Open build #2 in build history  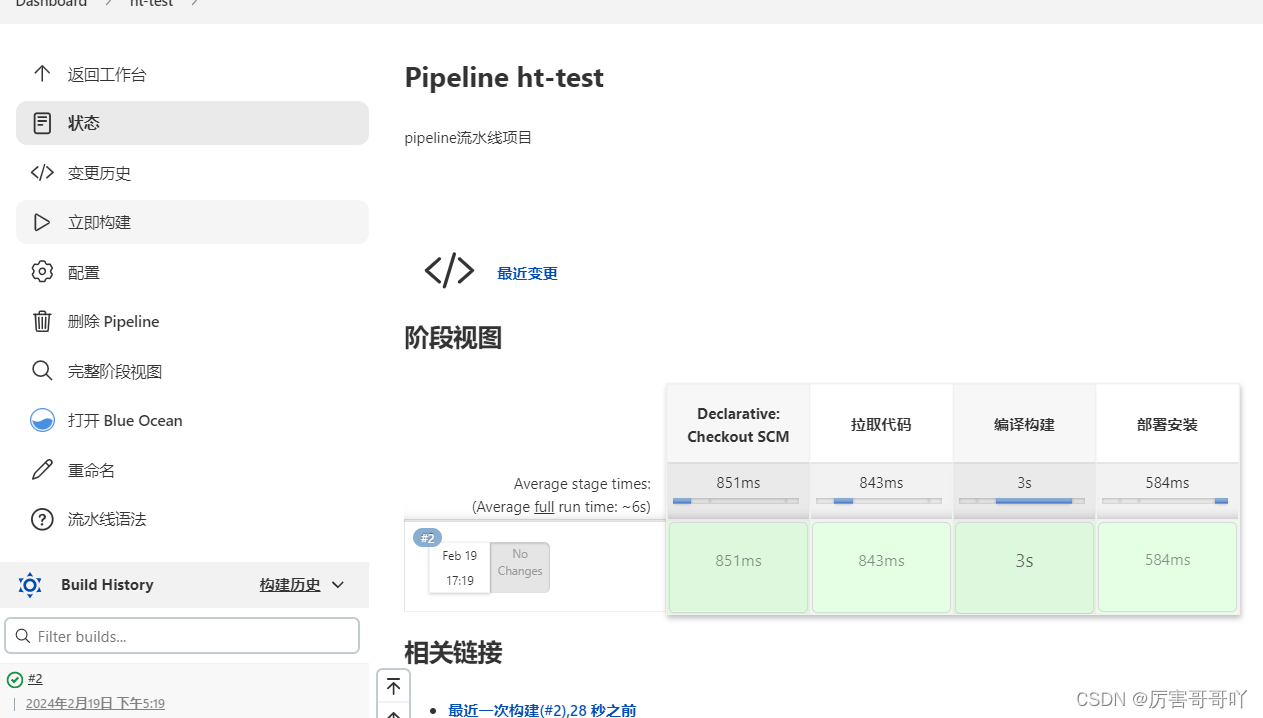pyautogui.click(x=35, y=678)
